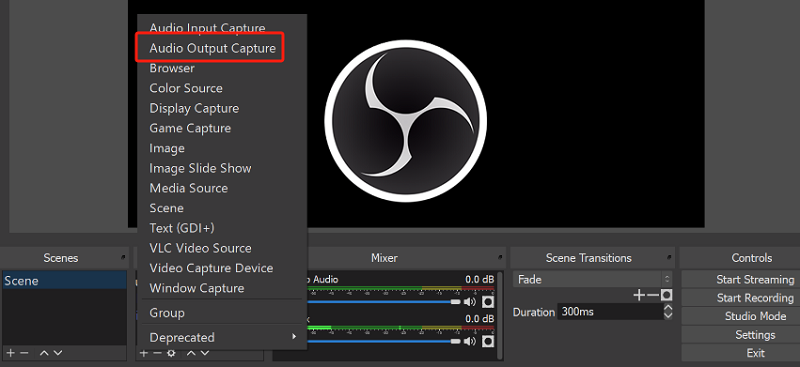
Task: Remove the transition with the Scene Transitions minus icon
Action: [653, 295]
